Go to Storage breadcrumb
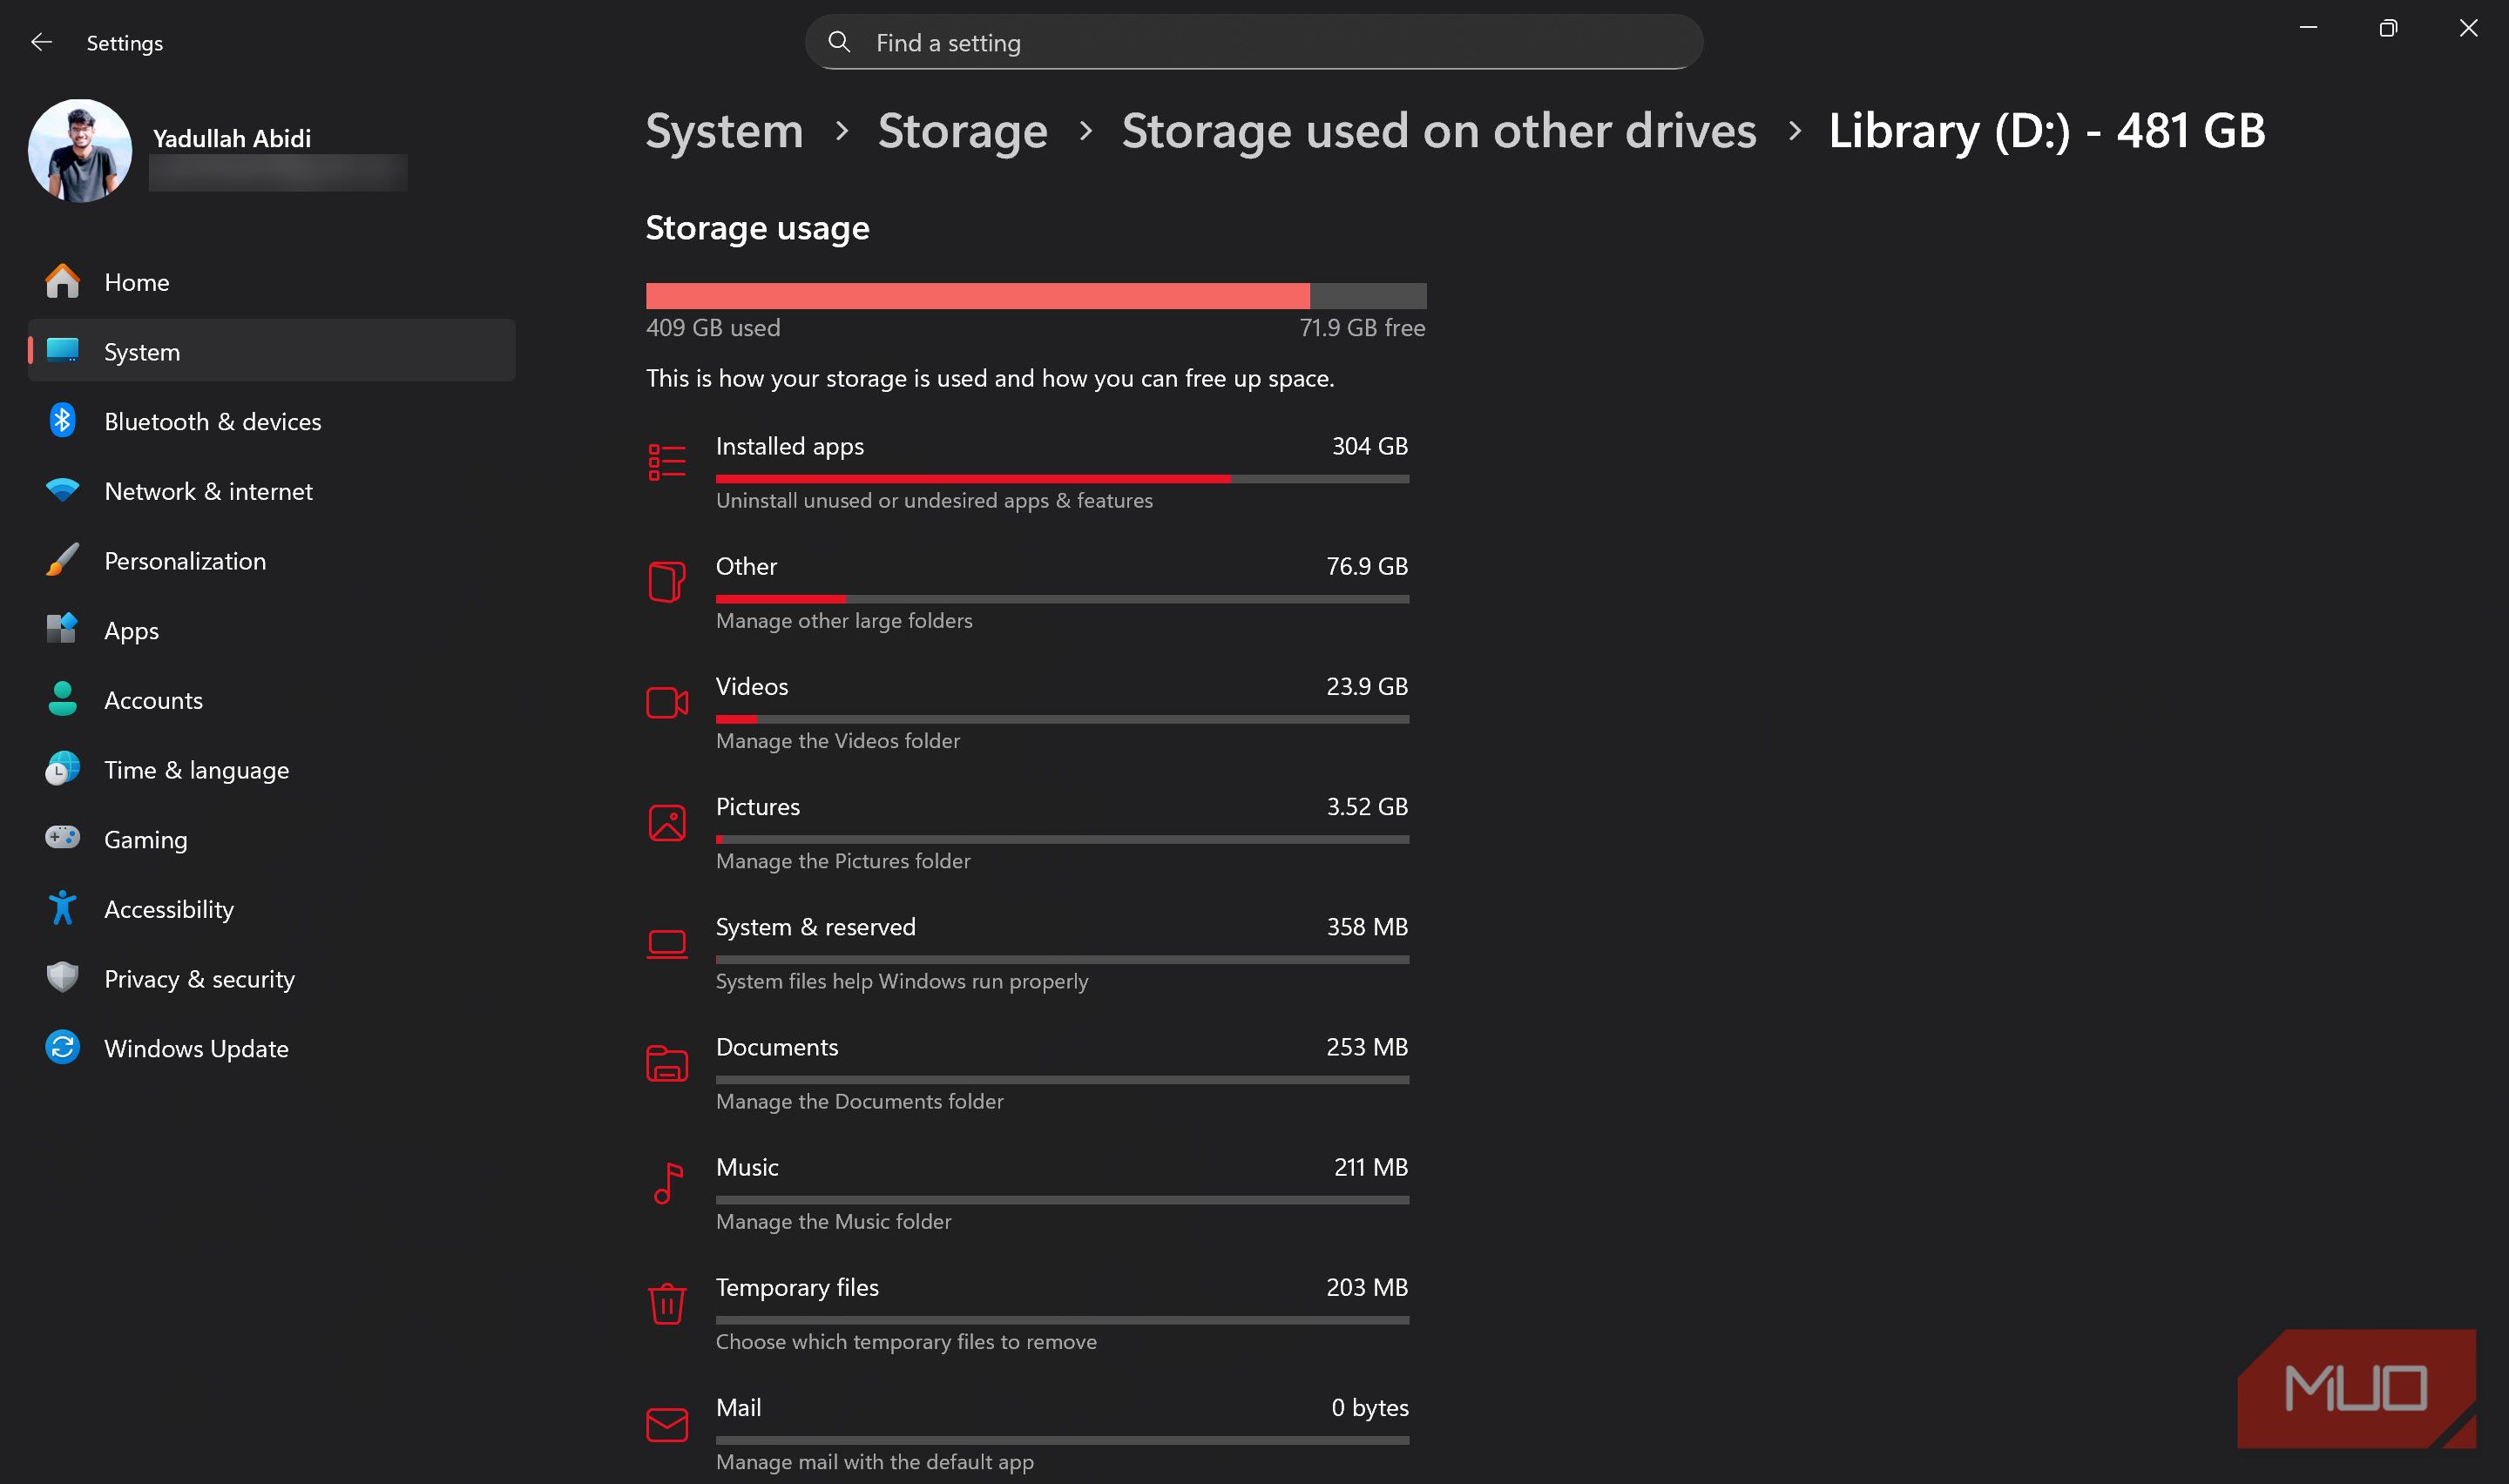2509x1484 pixels. tap(962, 131)
